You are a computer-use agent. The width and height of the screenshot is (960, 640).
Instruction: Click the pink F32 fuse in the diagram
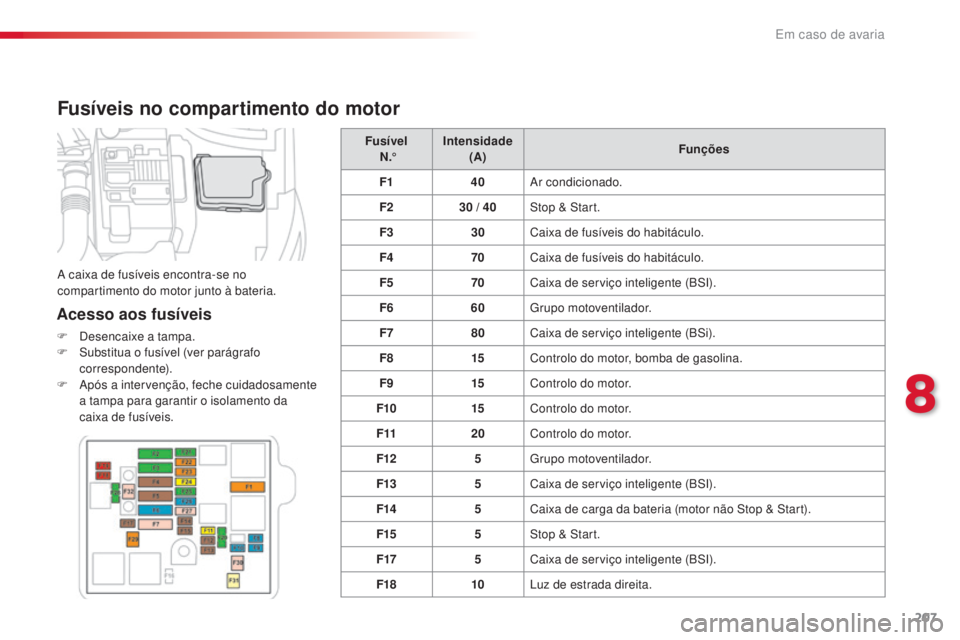129,491
